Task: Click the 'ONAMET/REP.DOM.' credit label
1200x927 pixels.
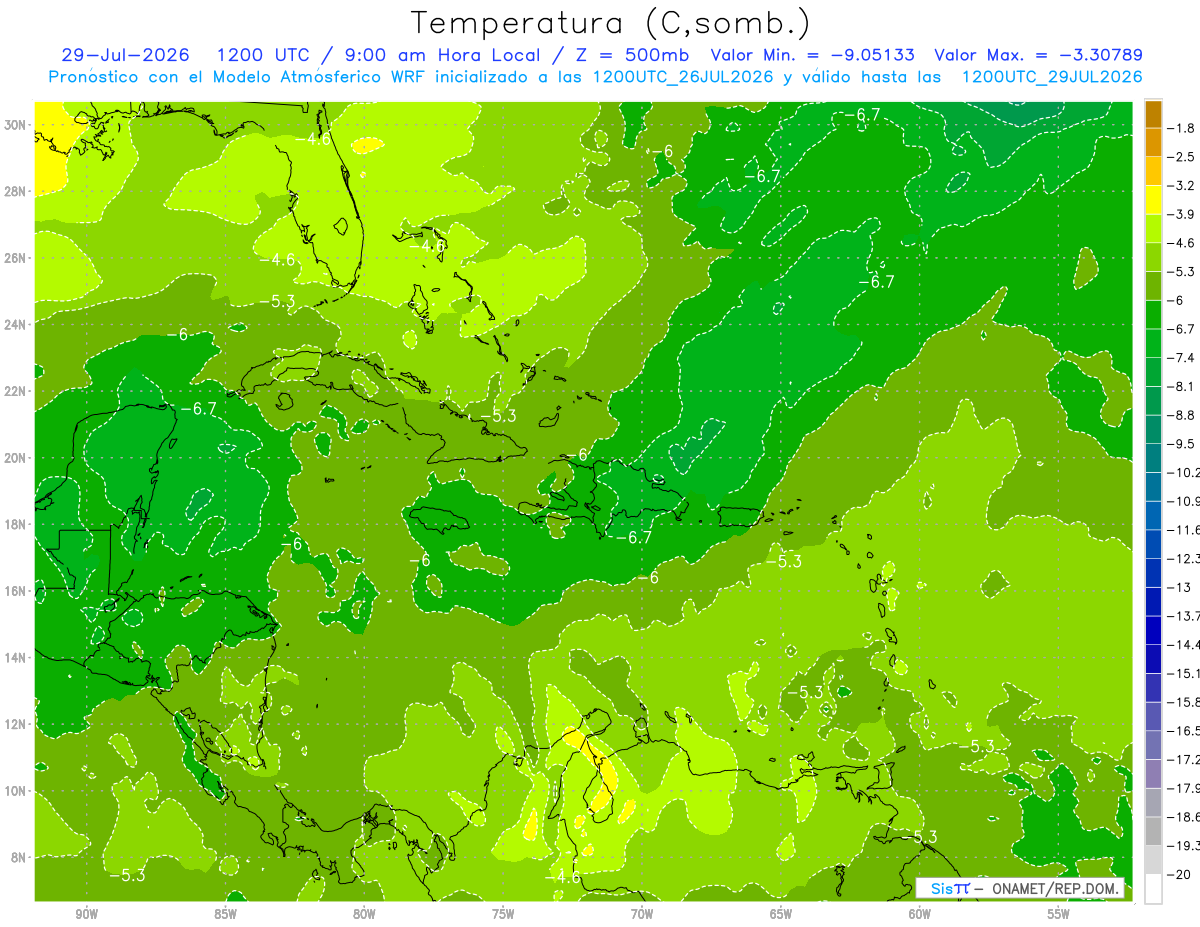Action: pyautogui.click(x=1058, y=888)
